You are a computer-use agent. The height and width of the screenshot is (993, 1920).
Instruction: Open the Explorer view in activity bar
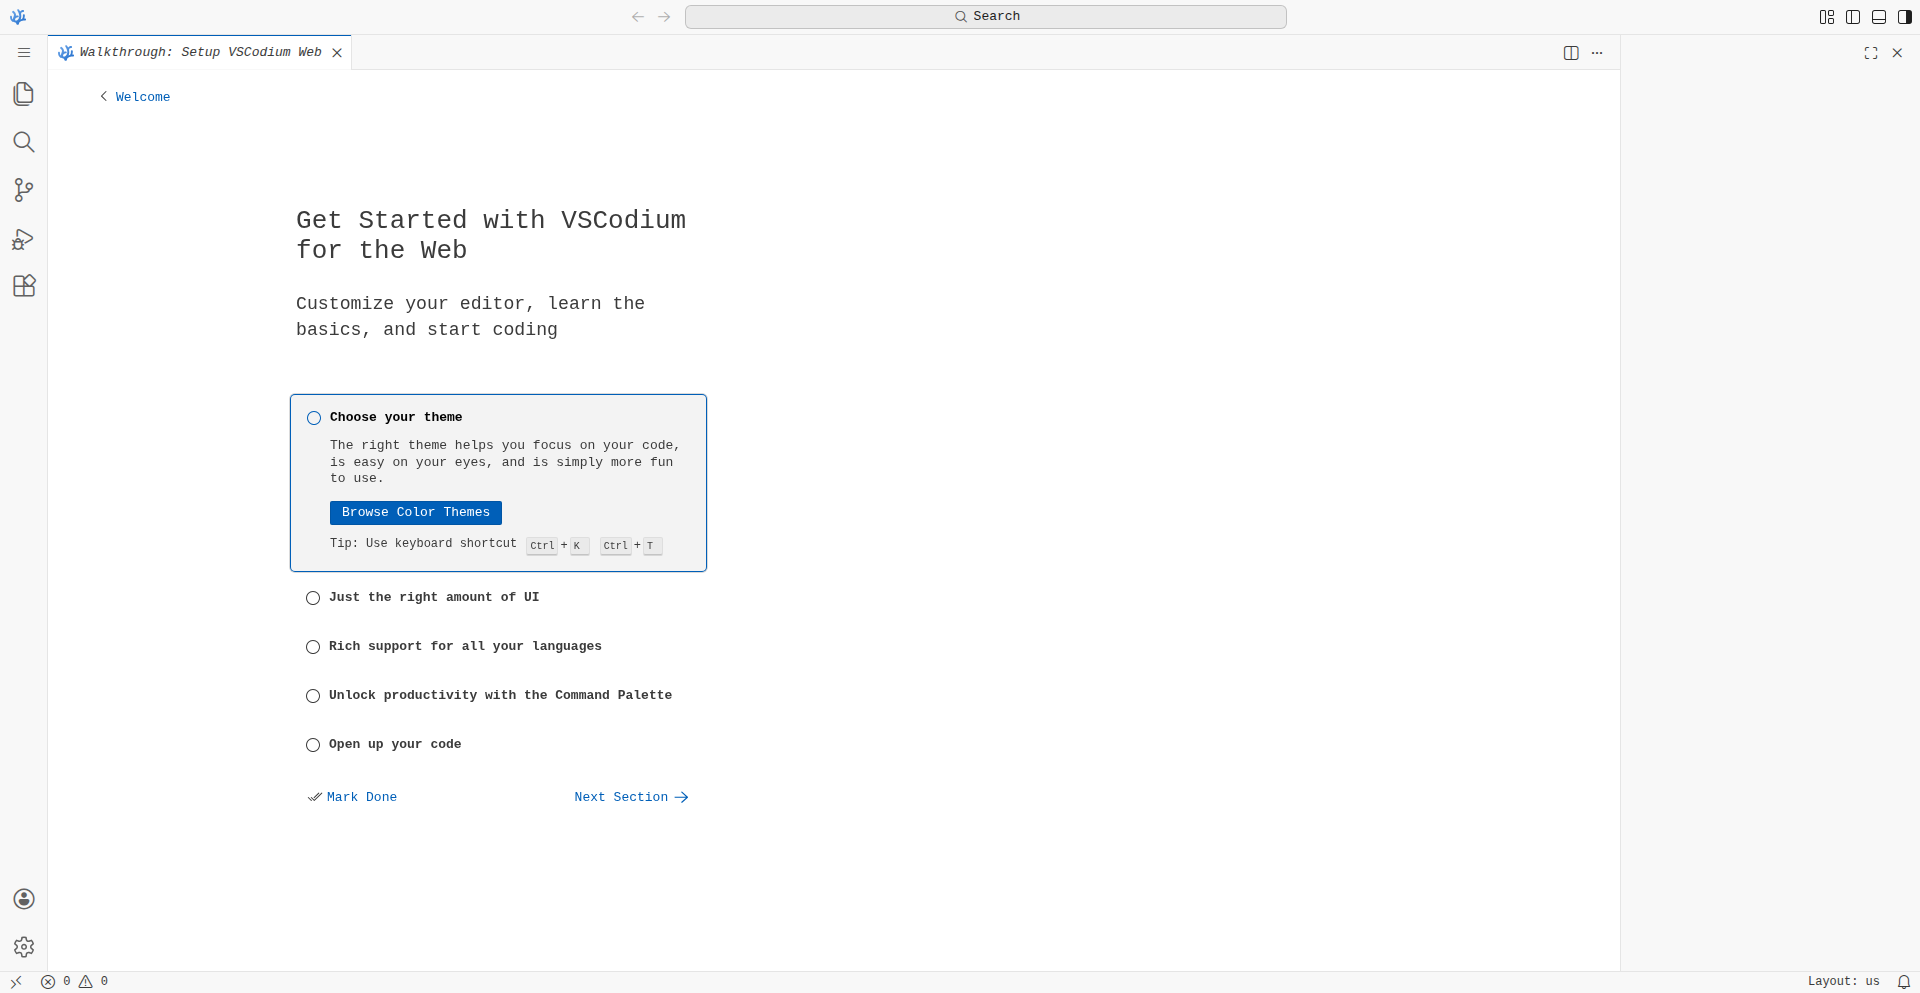pos(24,94)
